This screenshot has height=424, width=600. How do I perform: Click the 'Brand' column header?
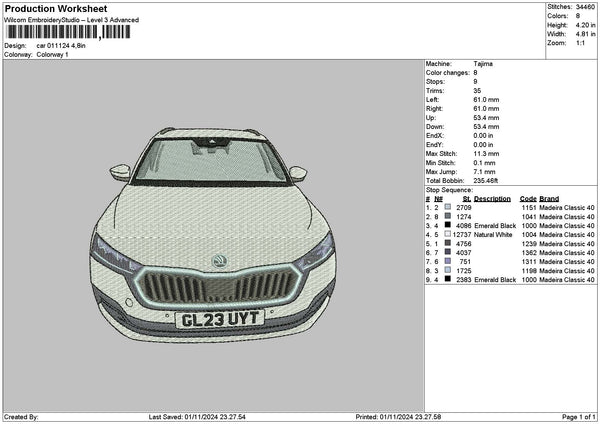[549, 199]
